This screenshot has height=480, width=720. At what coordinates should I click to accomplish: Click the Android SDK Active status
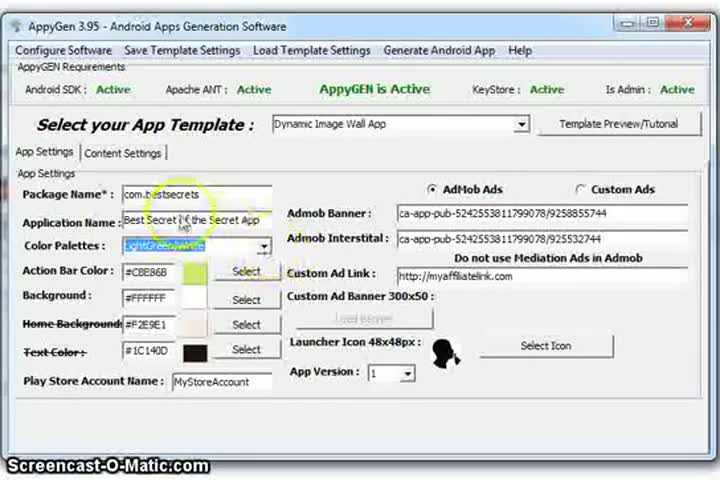click(113, 90)
